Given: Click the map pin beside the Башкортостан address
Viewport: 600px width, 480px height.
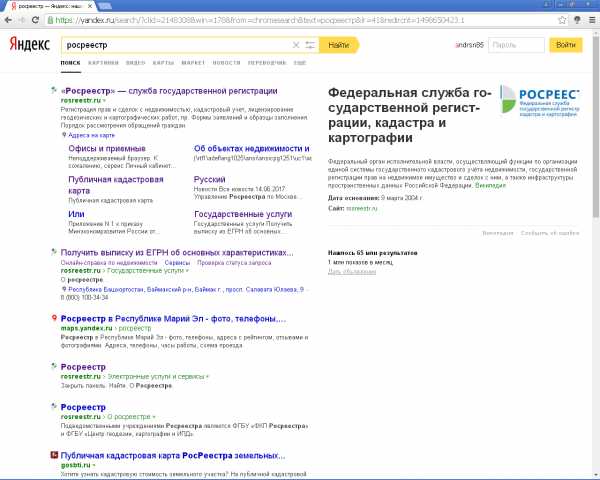Looking at the screenshot, I should point(64,289).
